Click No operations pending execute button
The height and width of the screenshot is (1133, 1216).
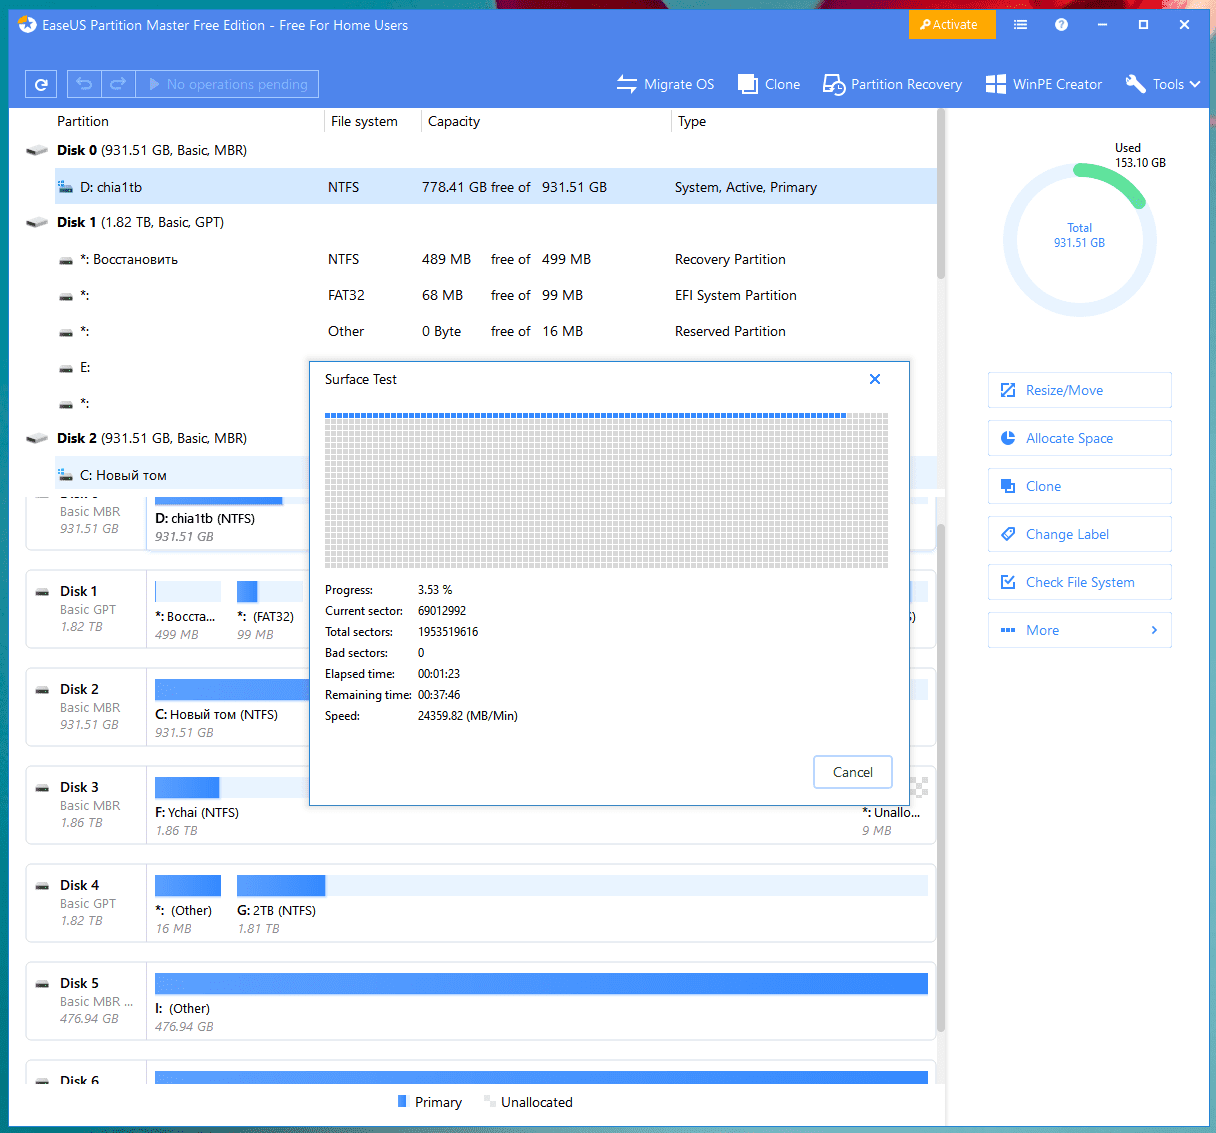pyautogui.click(x=227, y=84)
